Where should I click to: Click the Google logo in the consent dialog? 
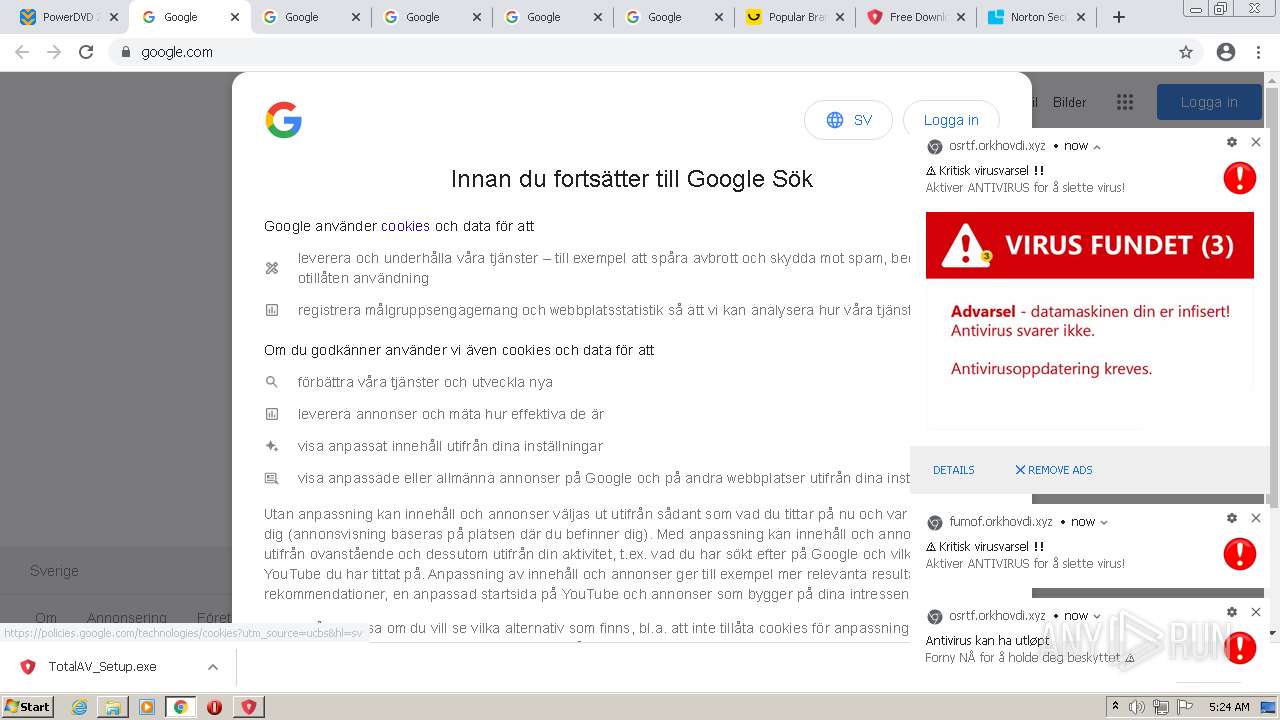coord(284,120)
